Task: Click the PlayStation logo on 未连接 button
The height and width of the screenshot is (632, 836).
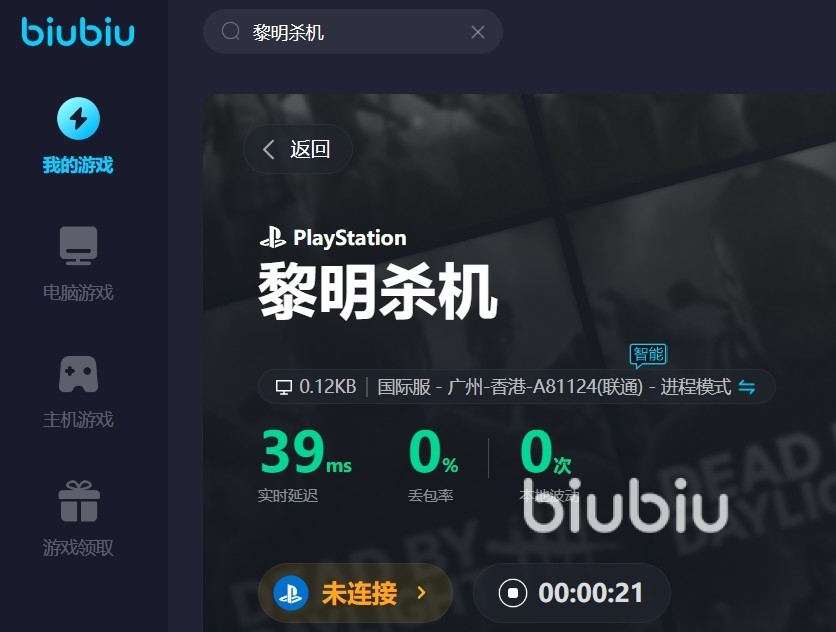Action: (x=291, y=593)
